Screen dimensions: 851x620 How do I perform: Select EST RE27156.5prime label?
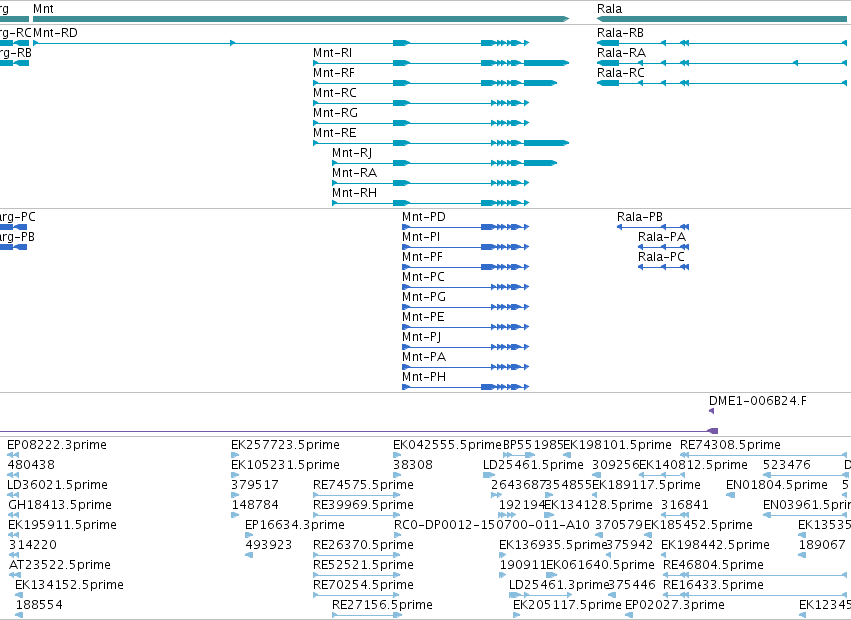383,605
